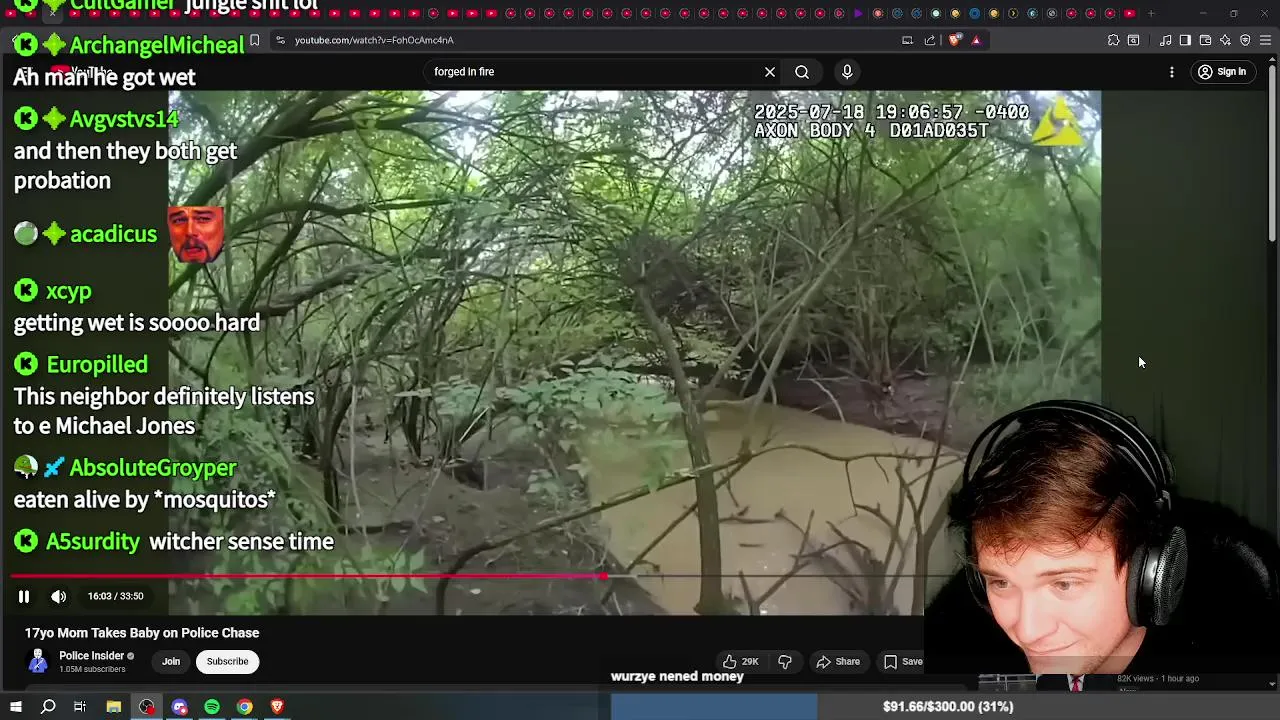Share the video

tap(838, 661)
